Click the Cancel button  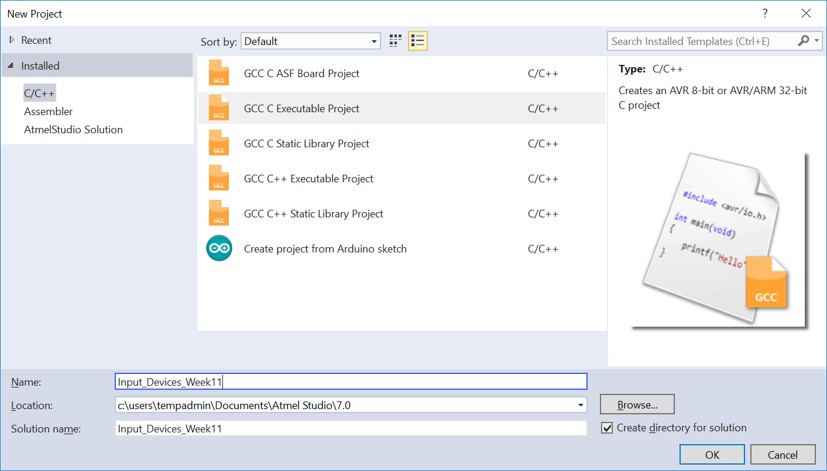pos(783,455)
